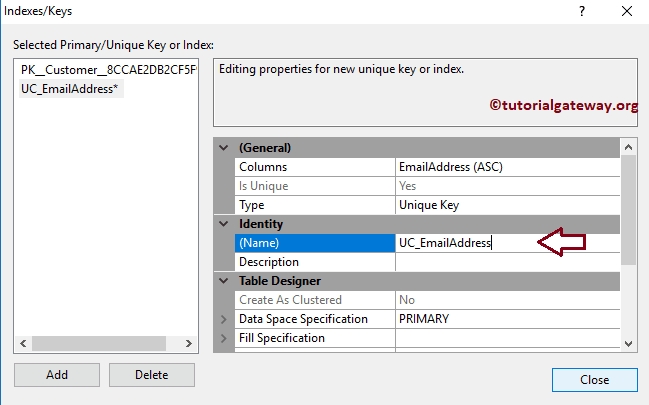Select the PK__Customer primary key entry
Image resolution: width=649 pixels, height=405 pixels.
pyautogui.click(x=108, y=70)
